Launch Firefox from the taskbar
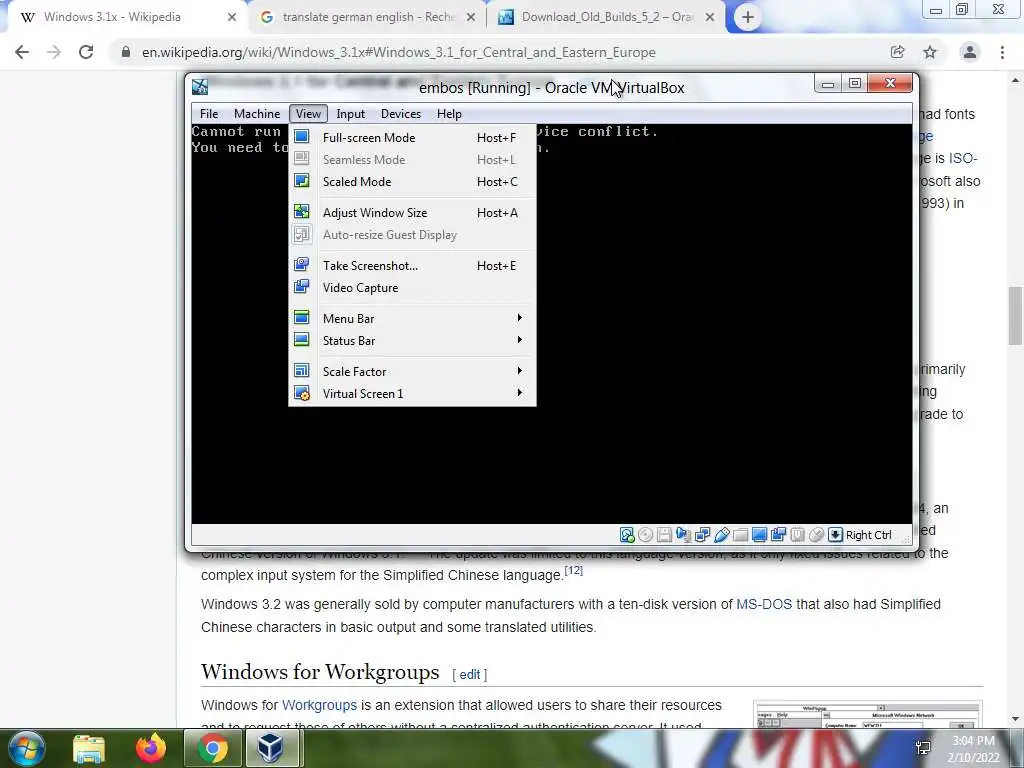Viewport: 1024px width, 768px height. point(151,748)
